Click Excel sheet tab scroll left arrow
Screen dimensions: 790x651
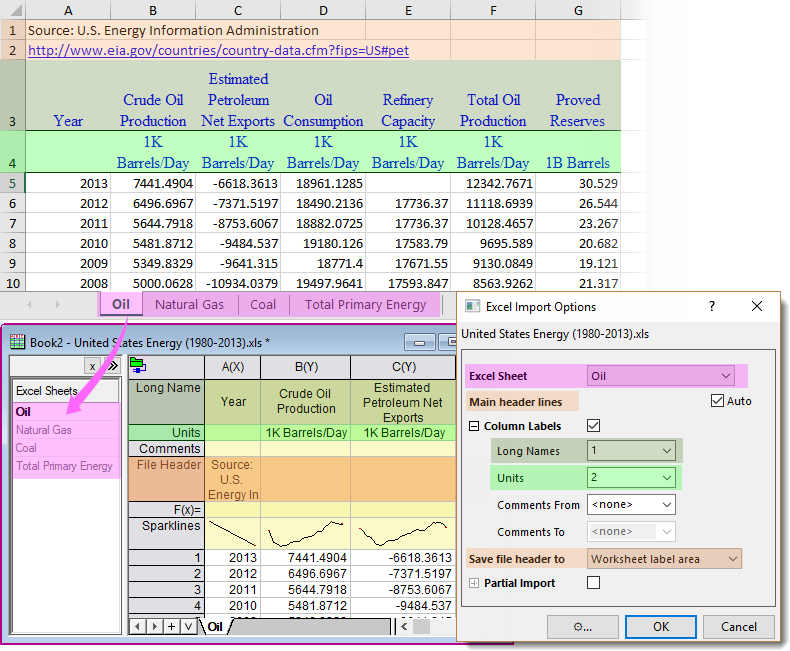coord(29,304)
